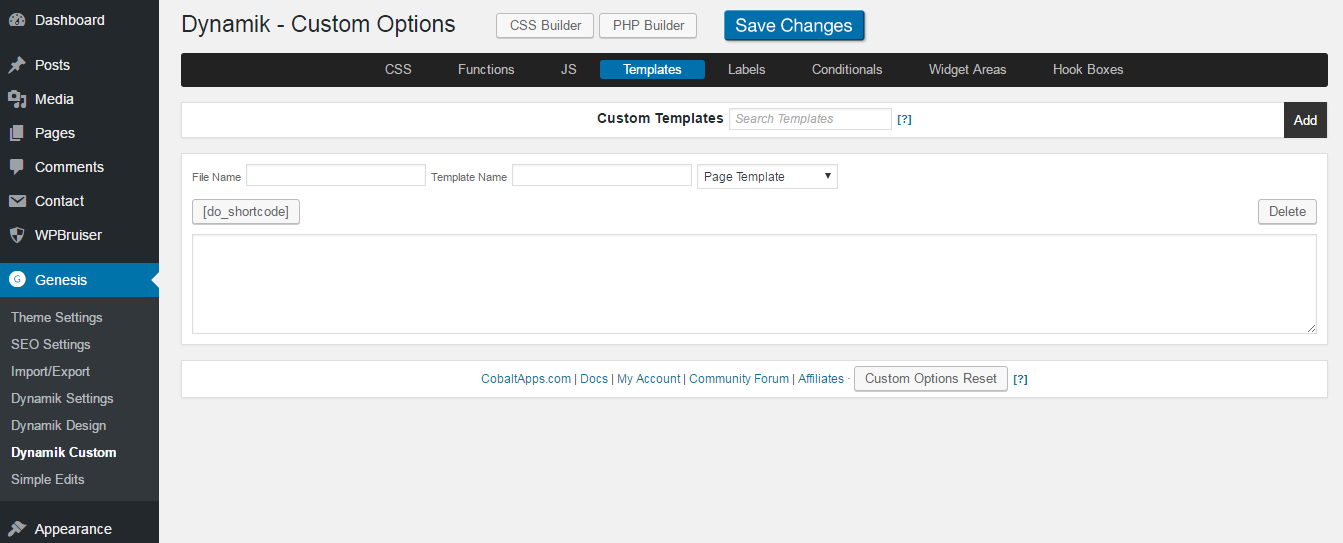
Task: Delete the current template
Action: pyautogui.click(x=1287, y=211)
